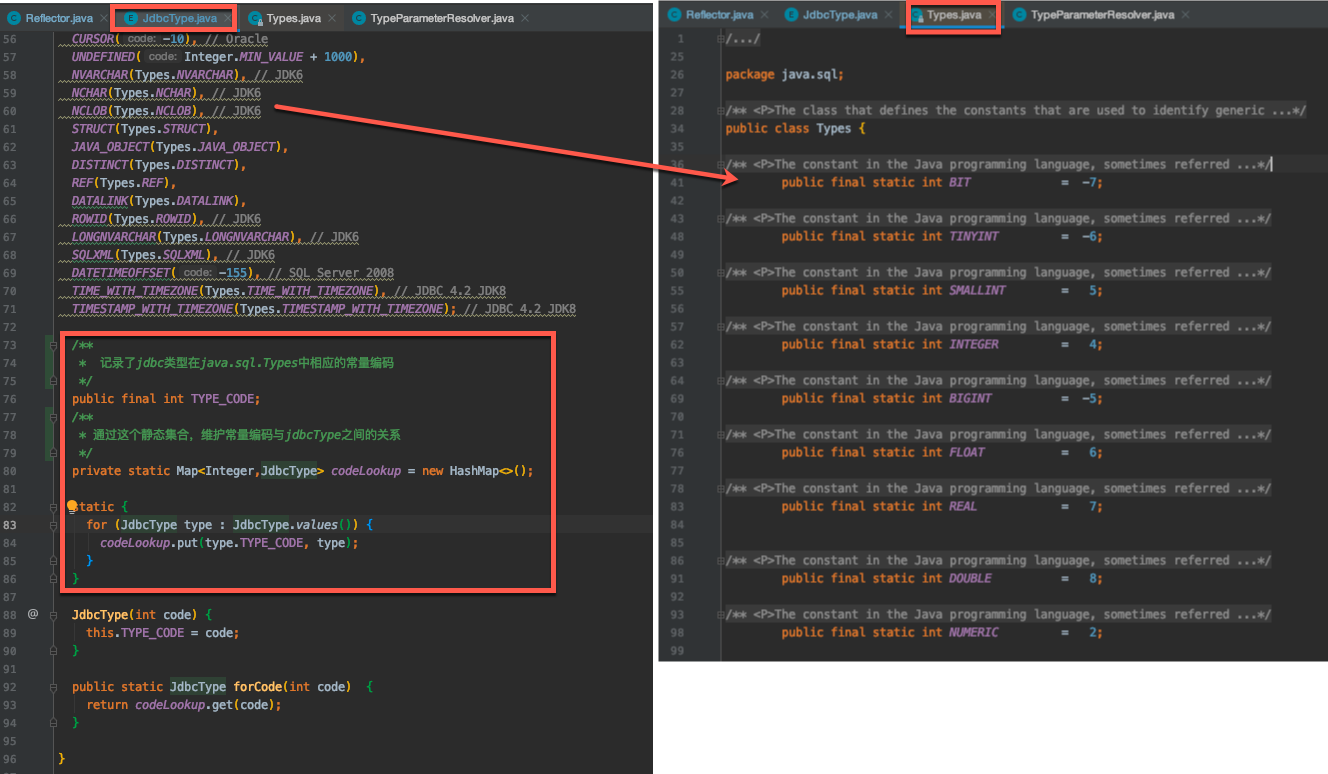Image resolution: width=1328 pixels, height=774 pixels.
Task: Expand folded Javadoc above REAL constant
Action: click(721, 488)
